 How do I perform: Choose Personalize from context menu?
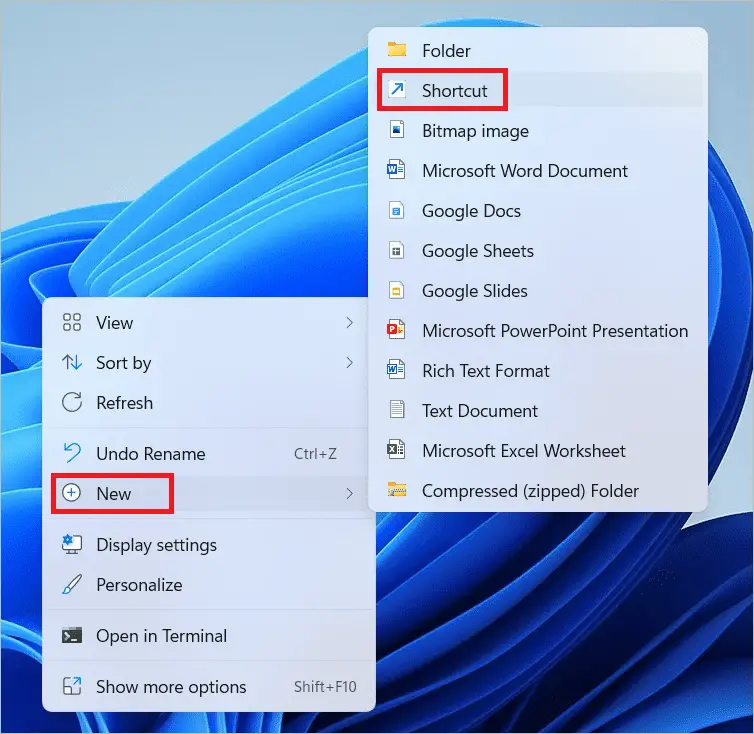coord(209,584)
